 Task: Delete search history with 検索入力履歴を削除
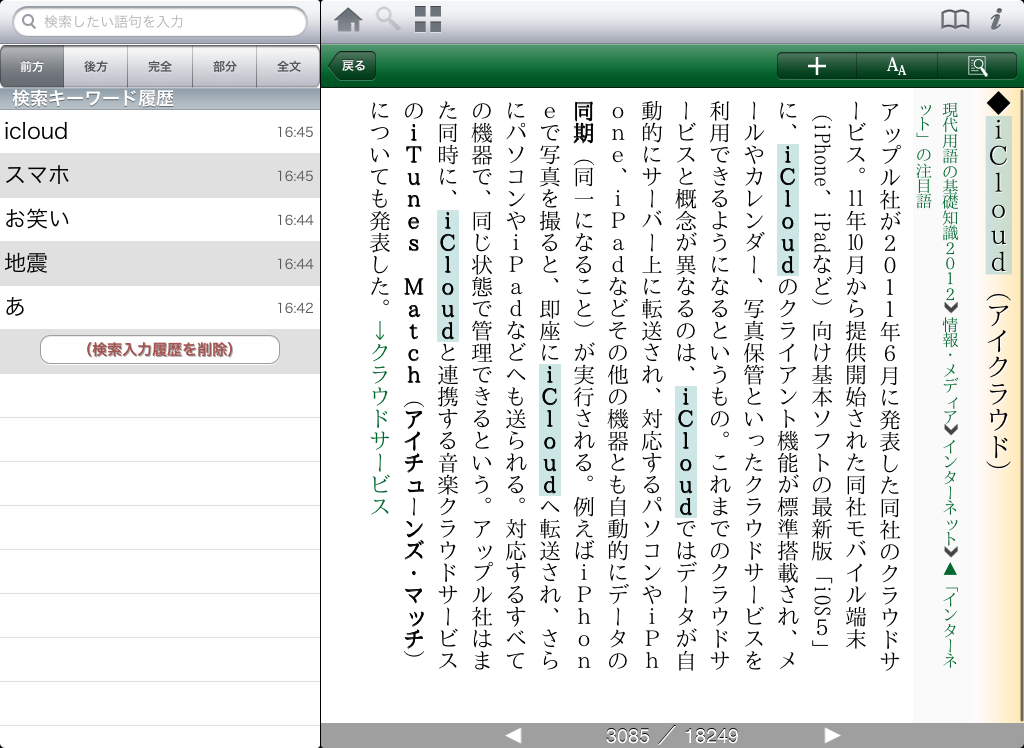tap(160, 349)
